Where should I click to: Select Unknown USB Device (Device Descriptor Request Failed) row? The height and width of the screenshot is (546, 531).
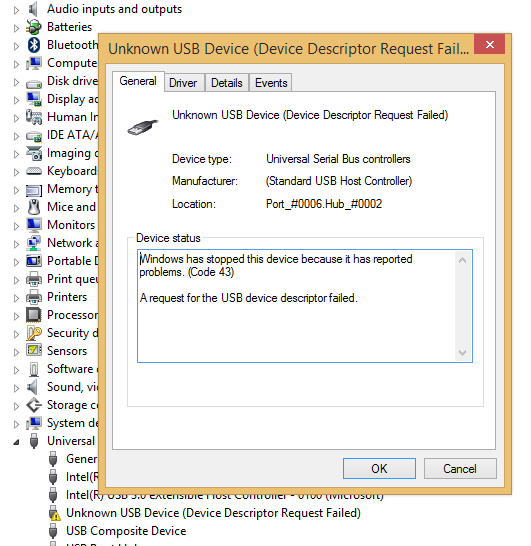(x=213, y=513)
